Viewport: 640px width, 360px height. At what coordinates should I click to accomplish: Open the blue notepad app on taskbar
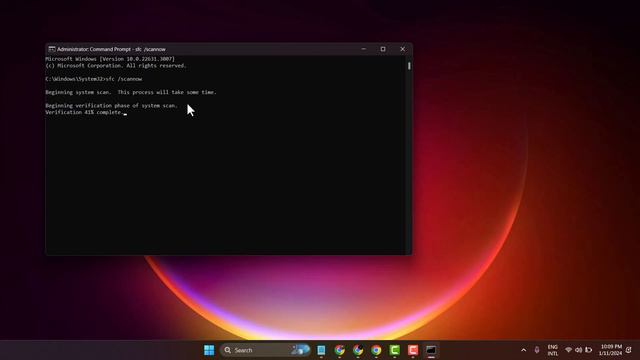[321, 350]
